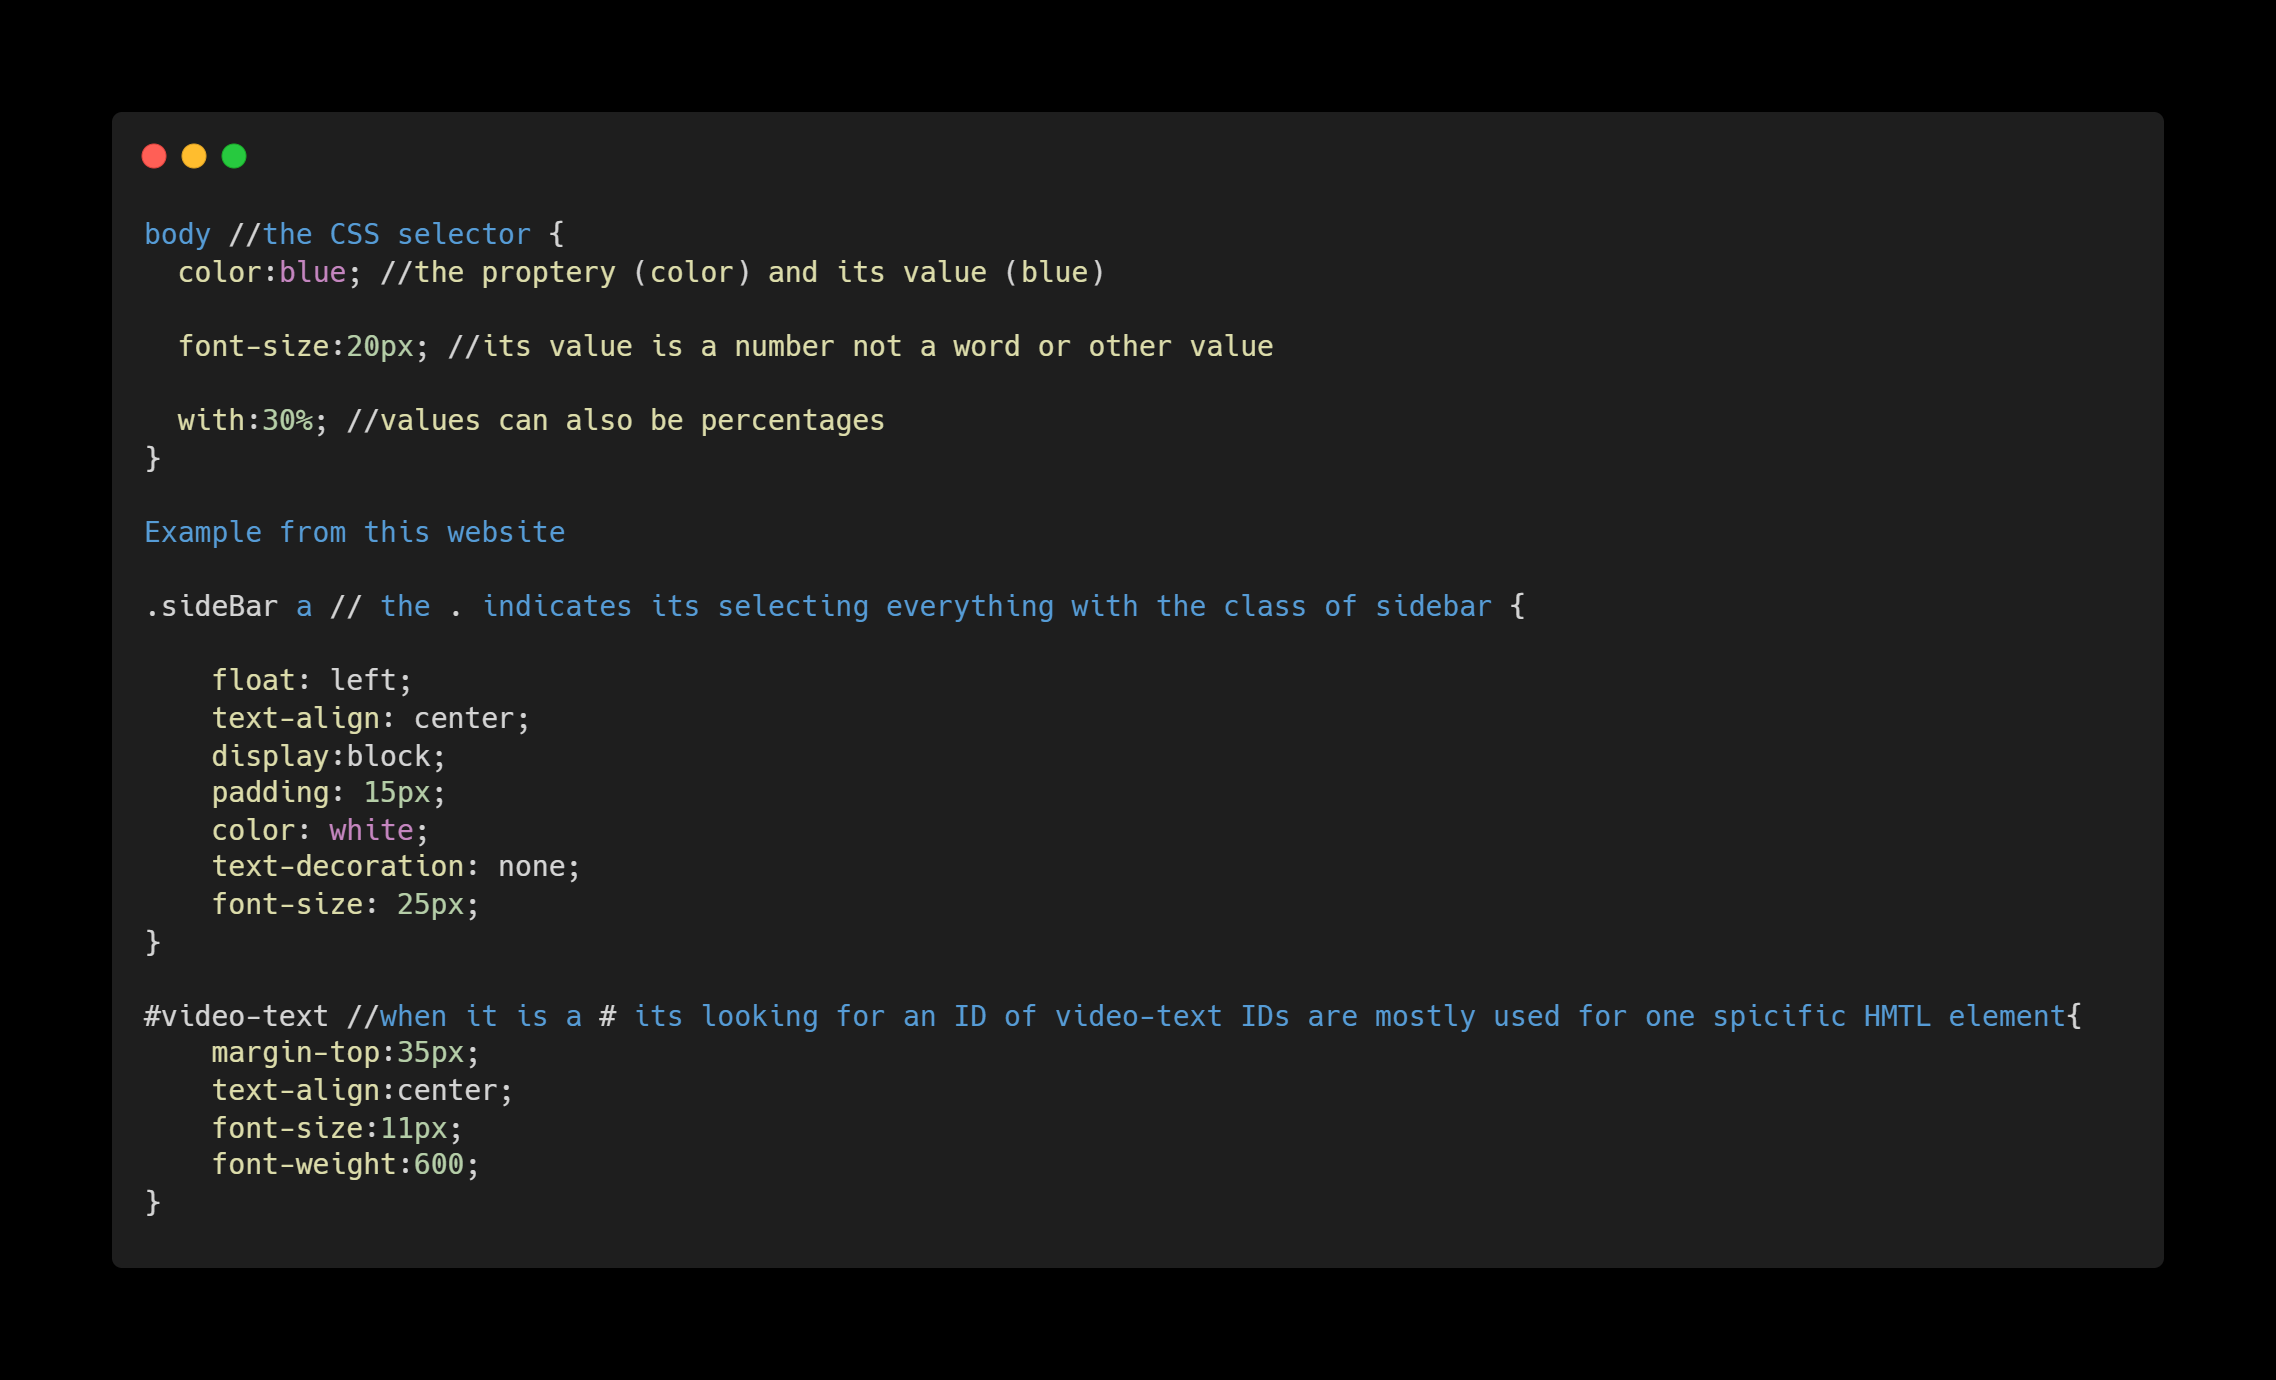This screenshot has height=1380, width=2276.
Task: Click the green maximize window dot
Action: (x=234, y=156)
